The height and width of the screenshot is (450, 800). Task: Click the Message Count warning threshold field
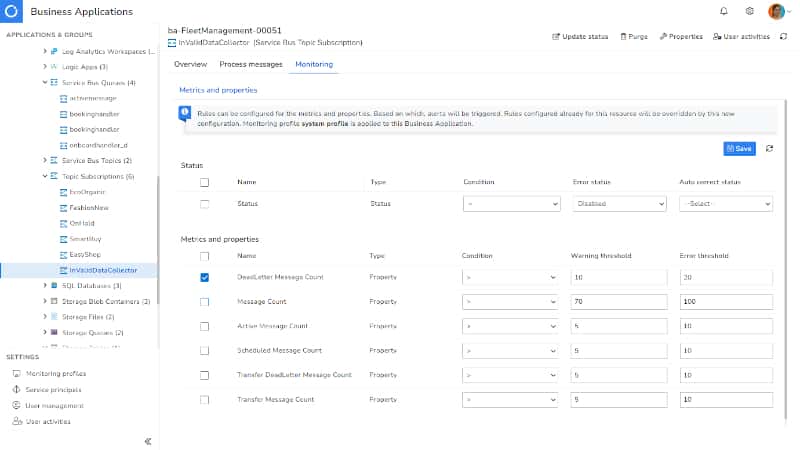[617, 301]
